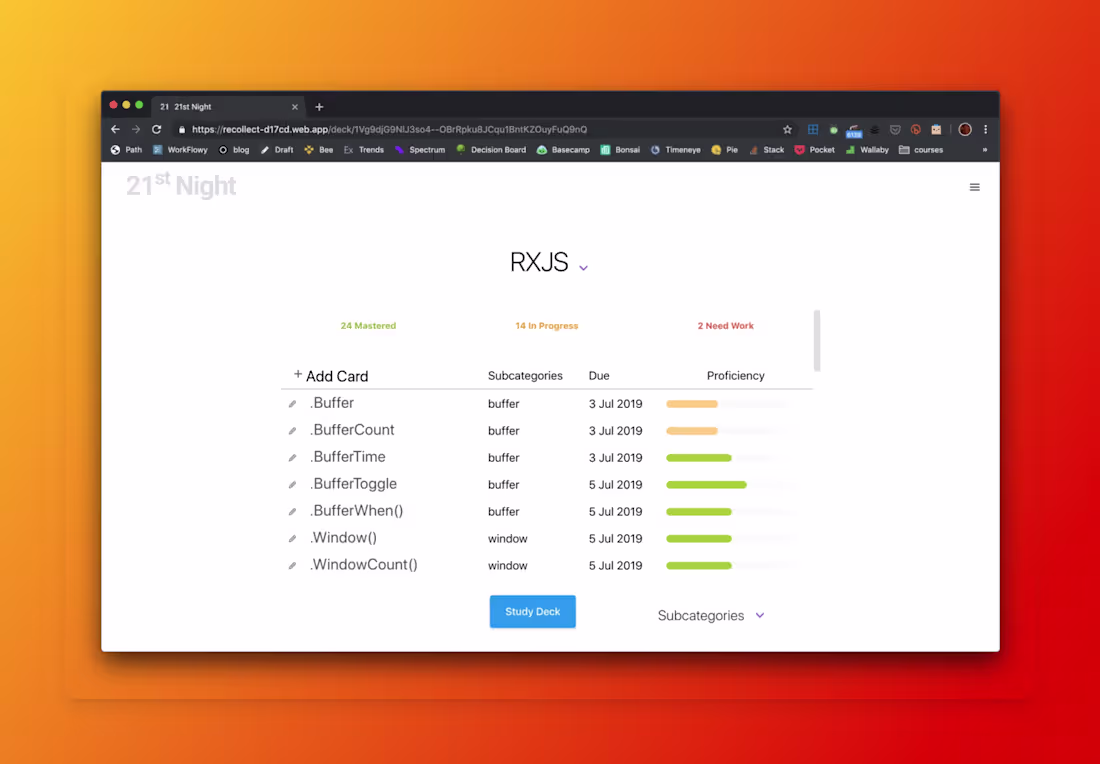Click the 14 In Progress stat
The image size is (1100, 764).
pos(546,326)
